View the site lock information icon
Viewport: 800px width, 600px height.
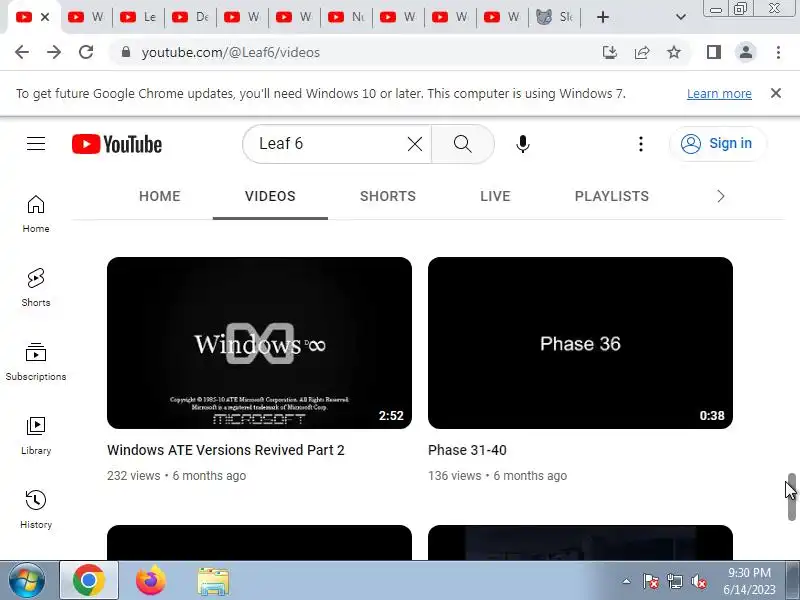126,52
